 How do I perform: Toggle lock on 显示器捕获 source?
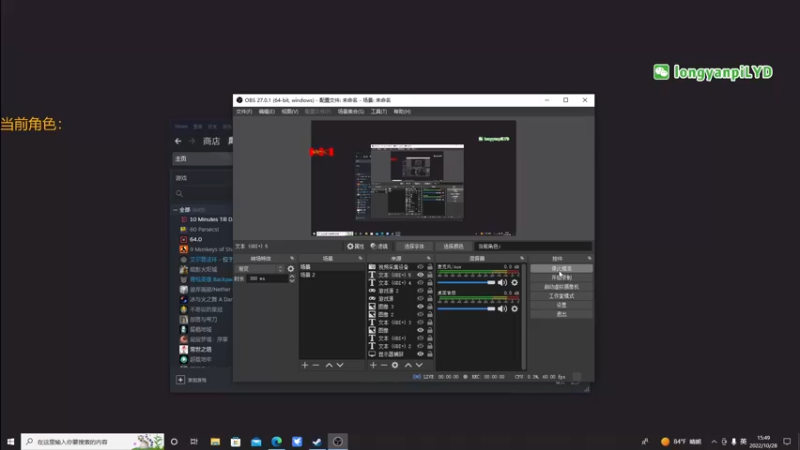pos(430,354)
